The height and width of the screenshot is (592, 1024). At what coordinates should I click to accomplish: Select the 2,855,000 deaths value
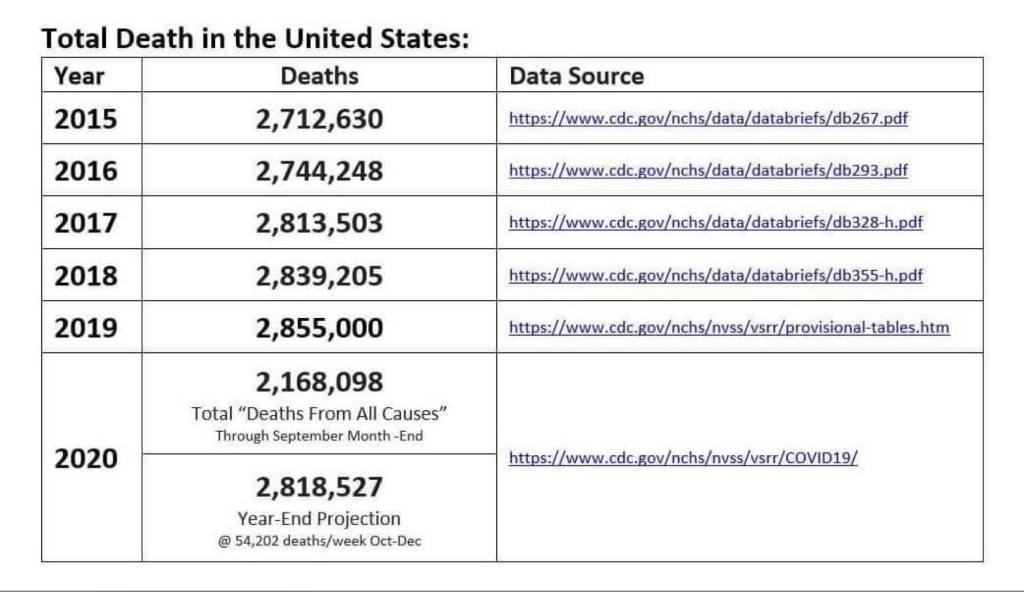[319, 328]
